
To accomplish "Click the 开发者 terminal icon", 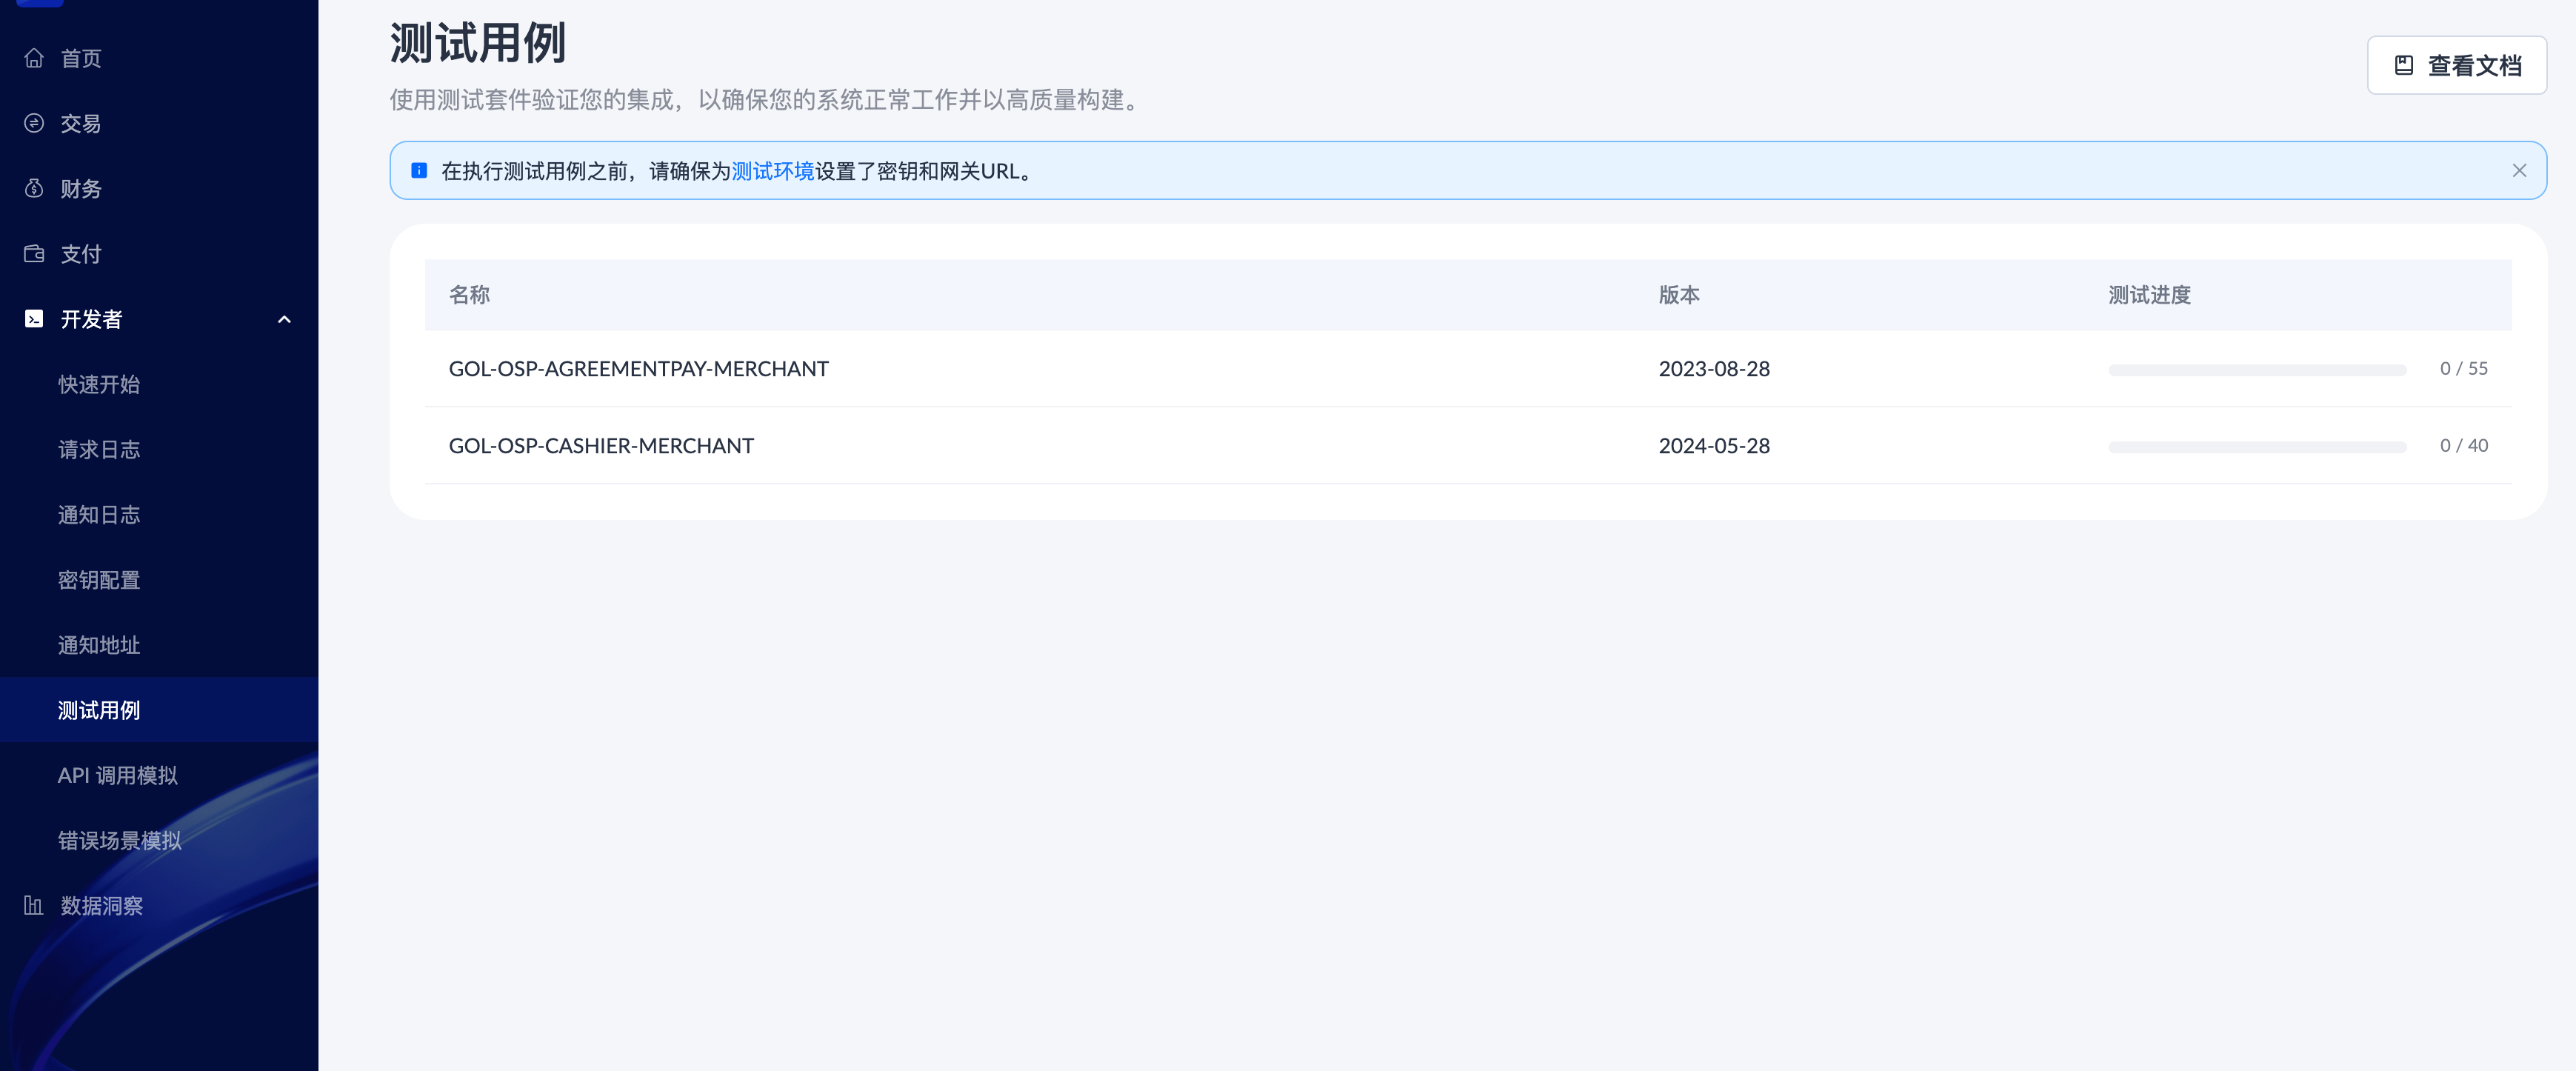I will 34,319.
